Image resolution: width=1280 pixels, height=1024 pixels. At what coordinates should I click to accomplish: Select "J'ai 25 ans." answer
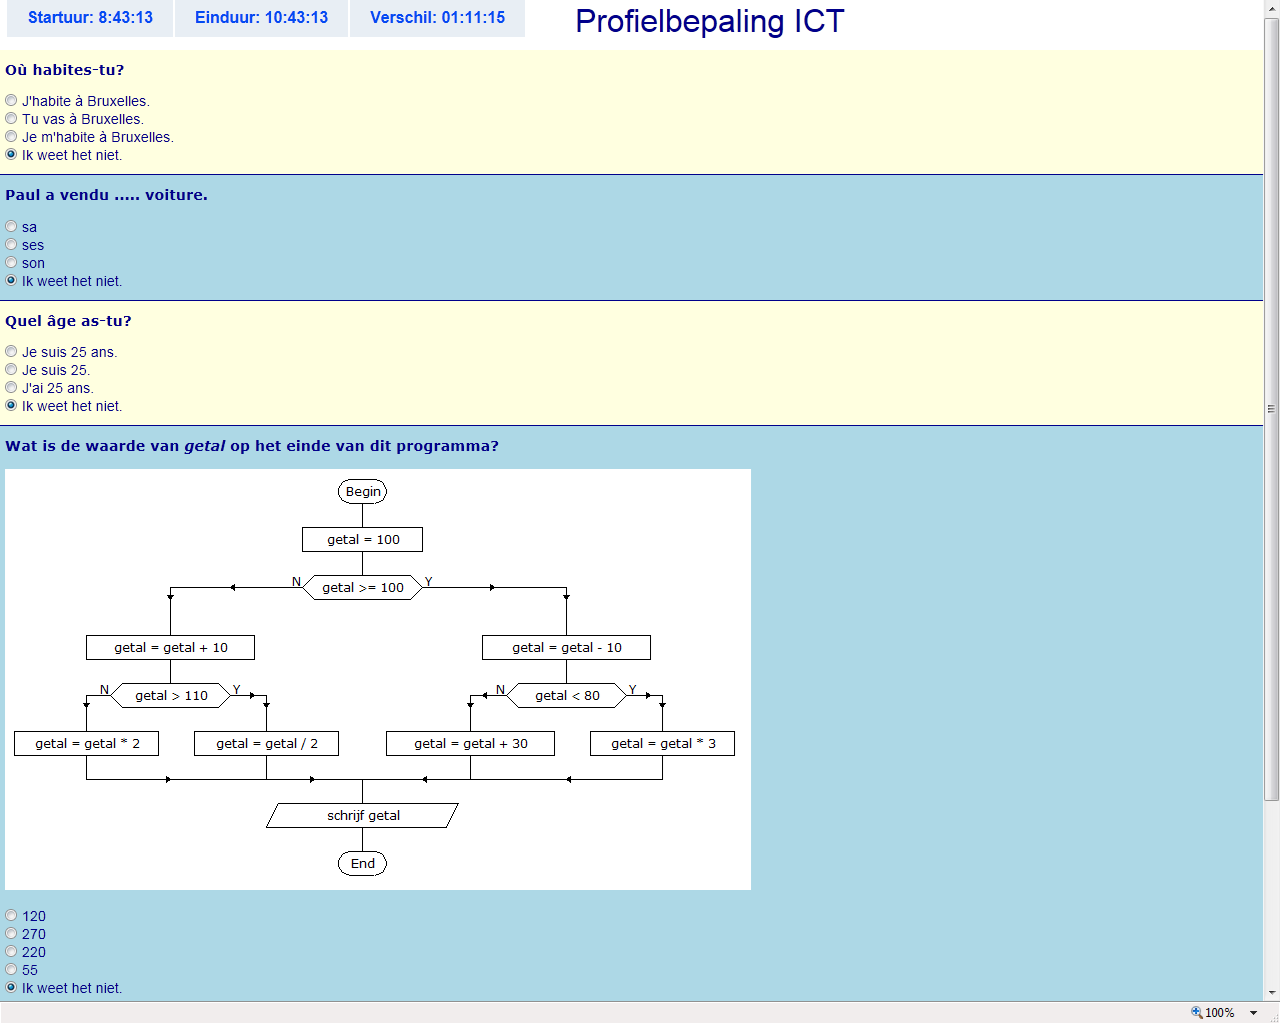pos(11,388)
